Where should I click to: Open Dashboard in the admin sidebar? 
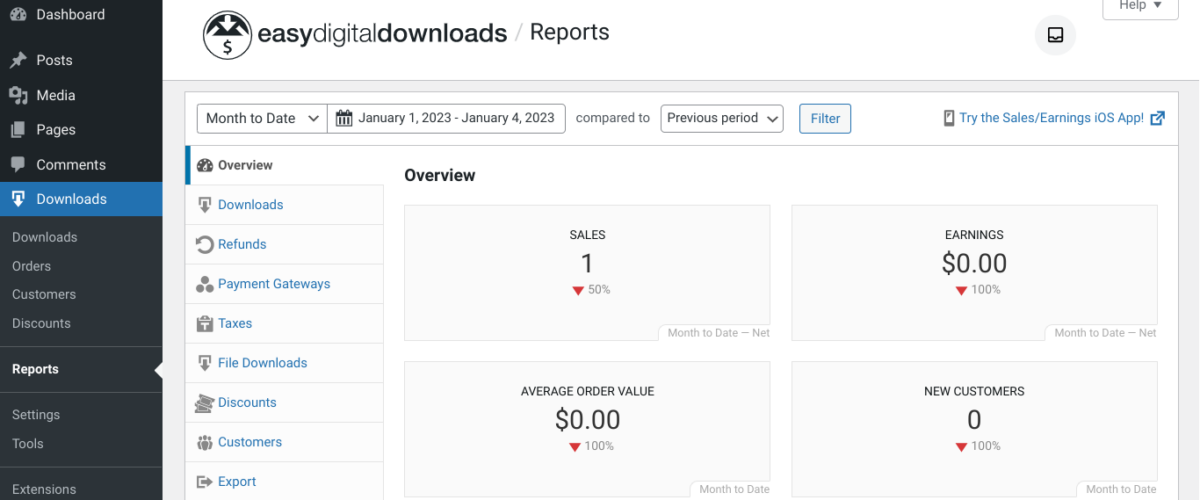point(81,15)
